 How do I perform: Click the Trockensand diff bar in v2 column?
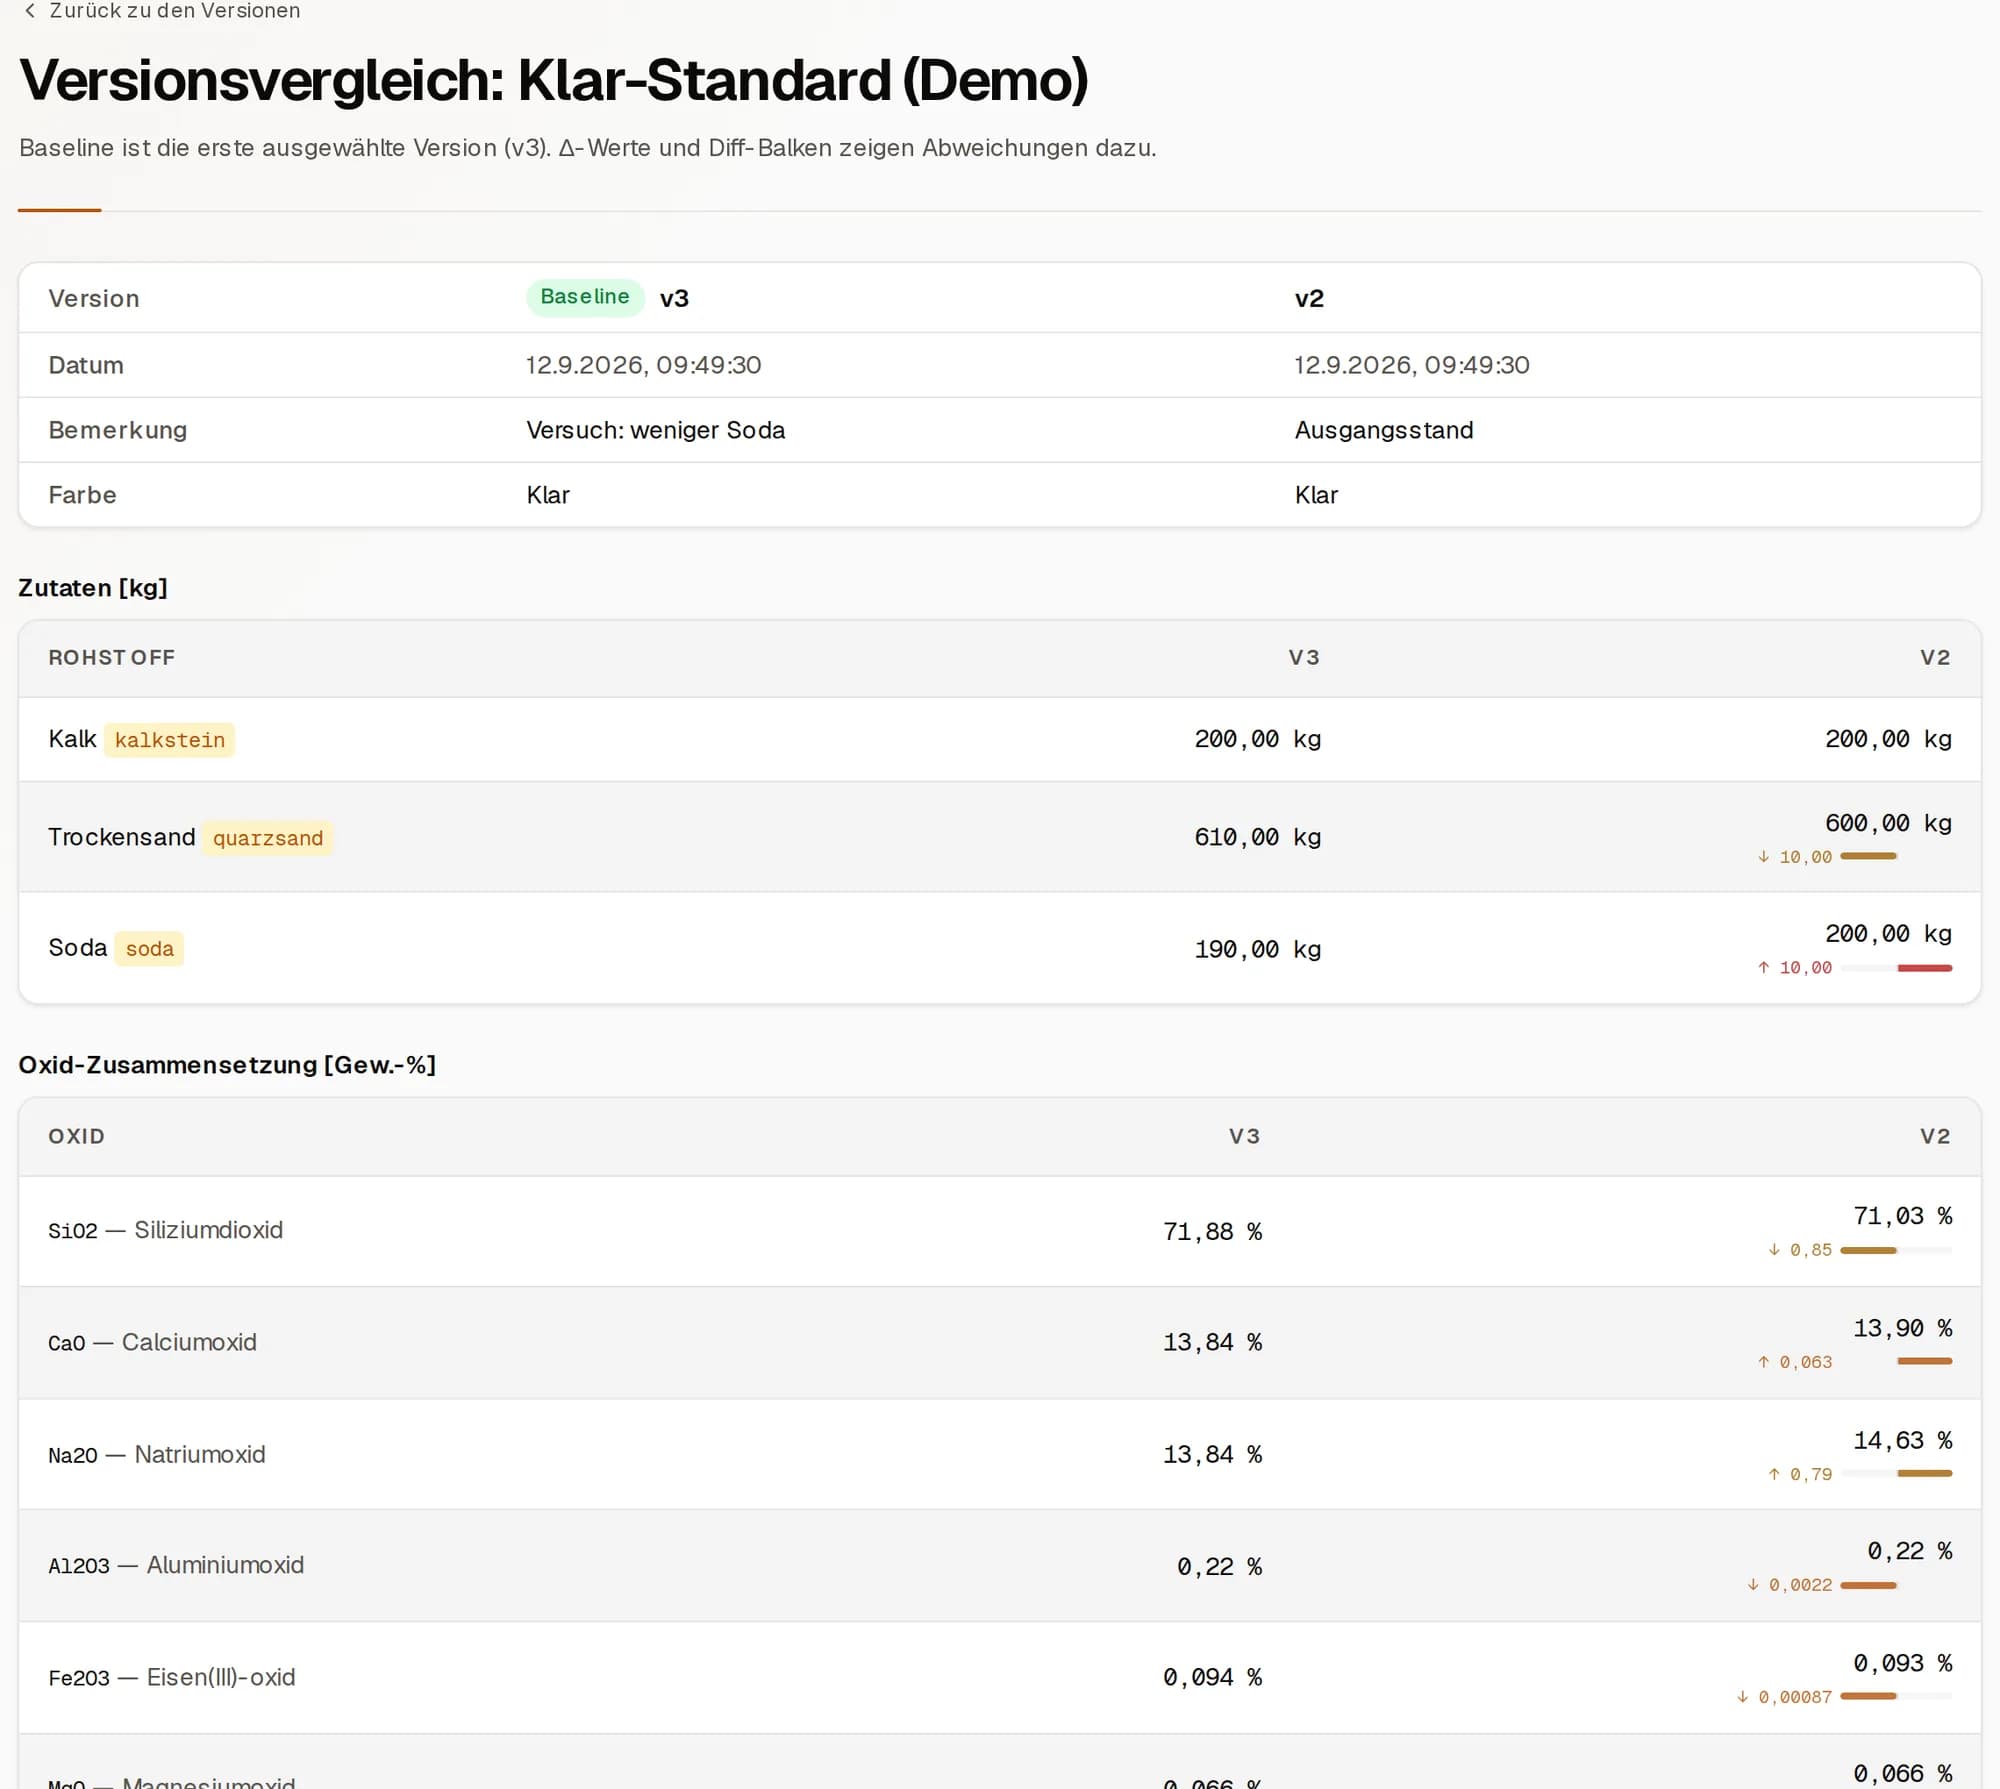pyautogui.click(x=1896, y=856)
